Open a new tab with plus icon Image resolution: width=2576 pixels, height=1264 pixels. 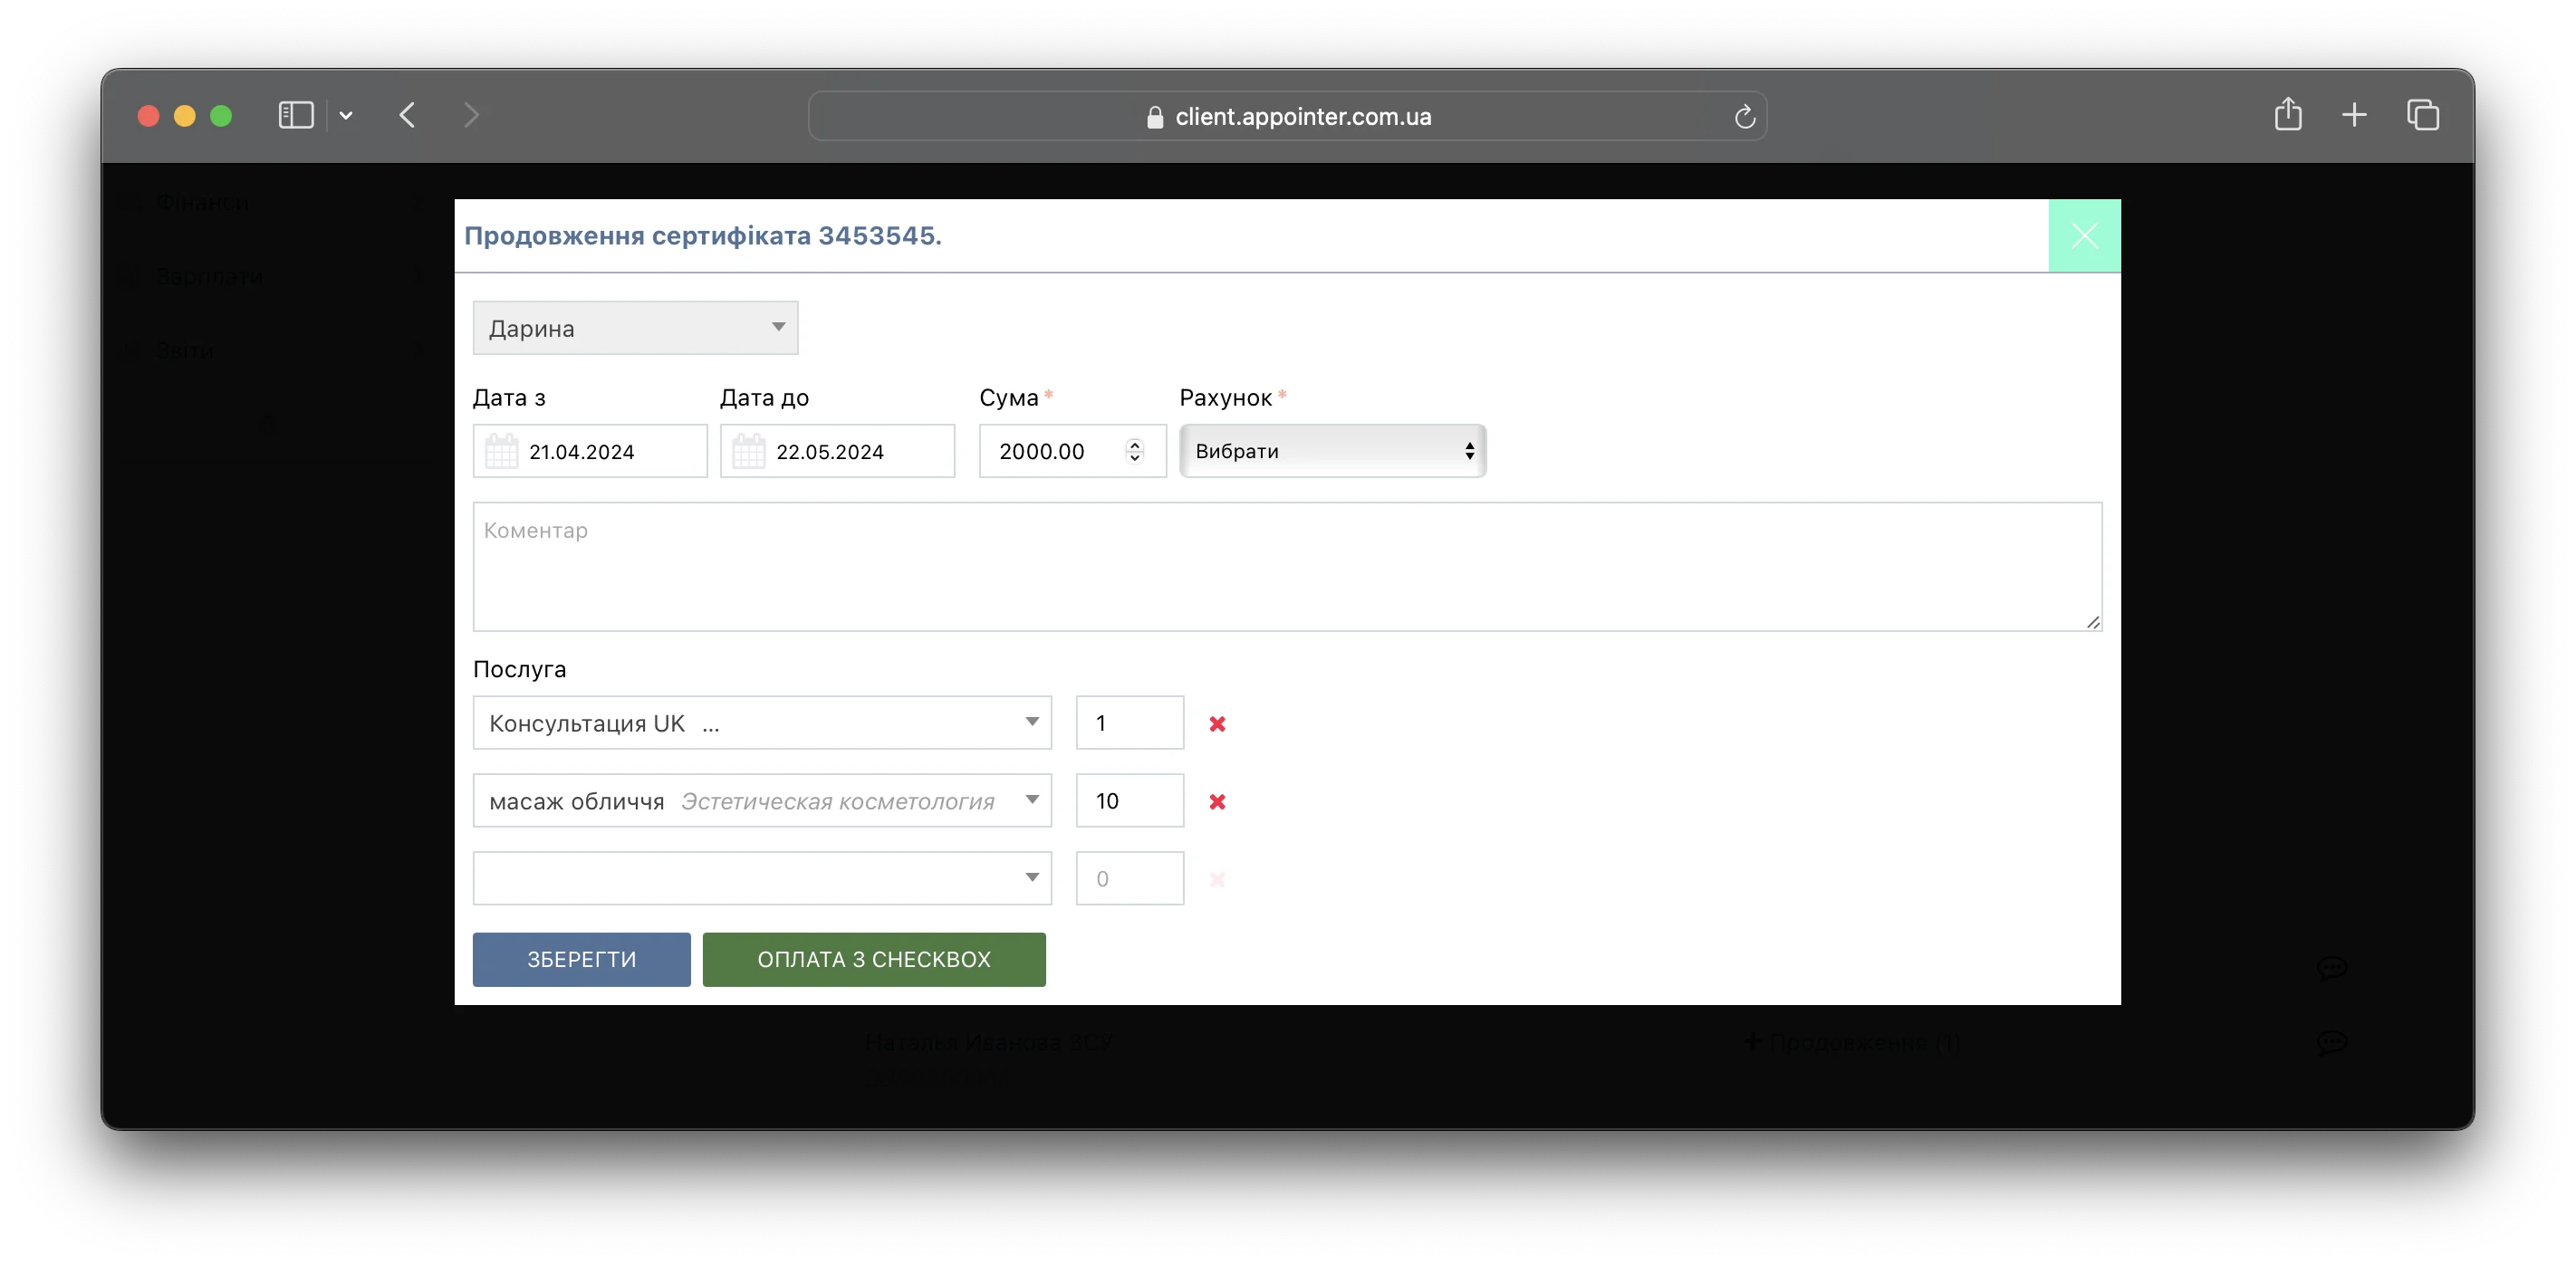click(x=2354, y=115)
